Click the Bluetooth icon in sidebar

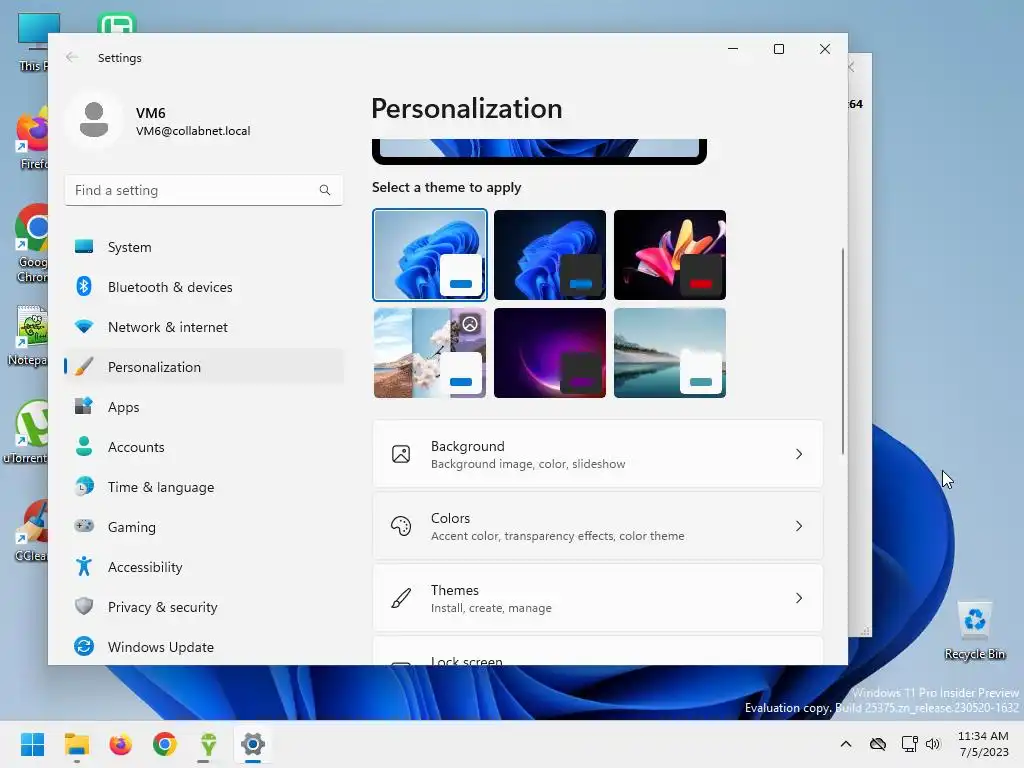pyautogui.click(x=84, y=286)
